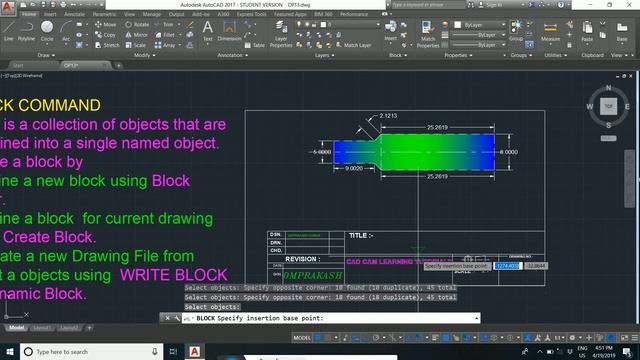Select the Circle tool
This screenshot has height=360, width=640.
click(x=47, y=31)
